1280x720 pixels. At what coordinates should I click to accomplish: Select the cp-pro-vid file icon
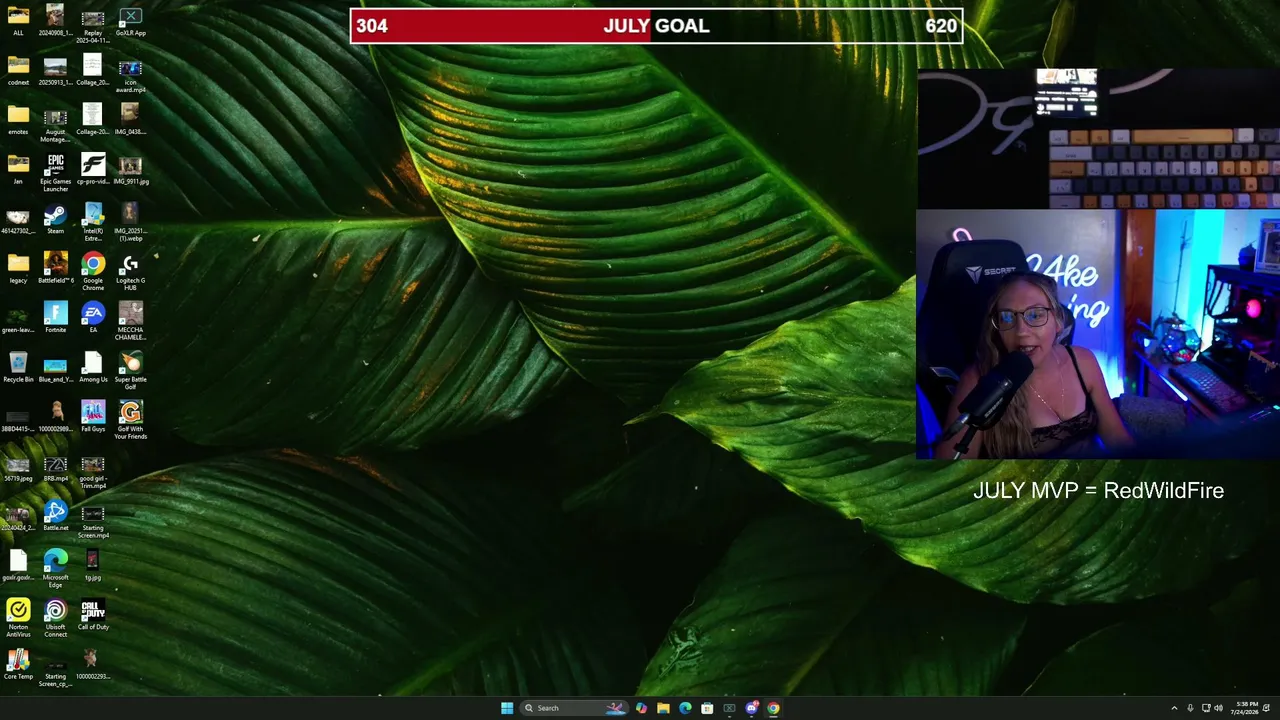click(93, 169)
